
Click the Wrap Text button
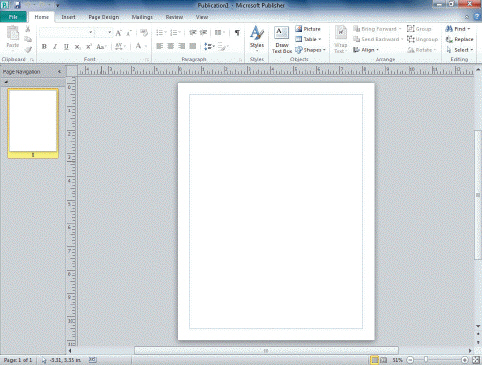click(x=341, y=39)
